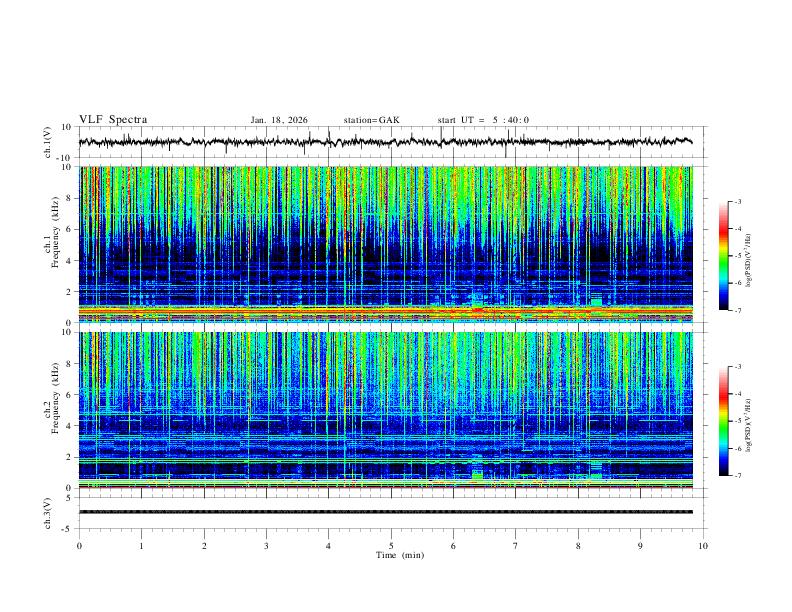The width and height of the screenshot is (792, 612).
Task: Click the "-4" tick on ch.2 color bar
Action: pyautogui.click(x=737, y=394)
